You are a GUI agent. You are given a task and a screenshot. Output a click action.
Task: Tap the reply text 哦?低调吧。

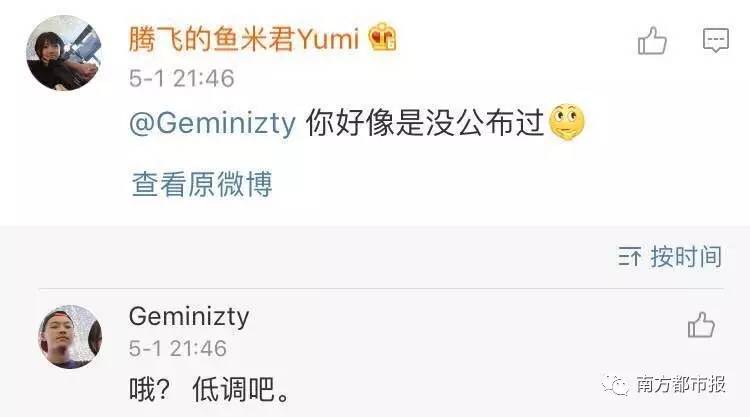[x=209, y=389]
